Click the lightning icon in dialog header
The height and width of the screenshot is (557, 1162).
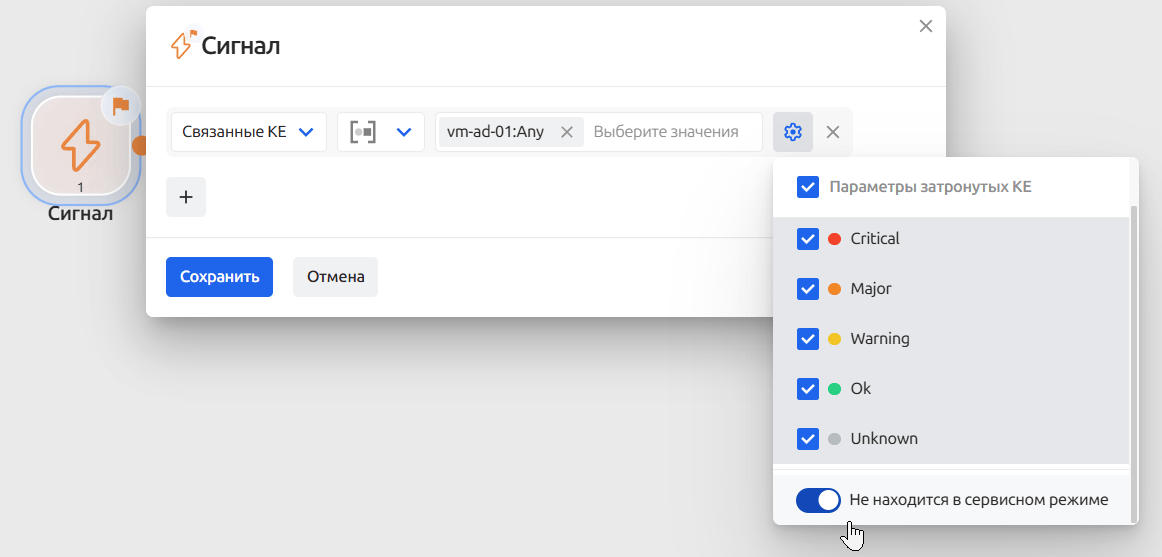pos(183,44)
